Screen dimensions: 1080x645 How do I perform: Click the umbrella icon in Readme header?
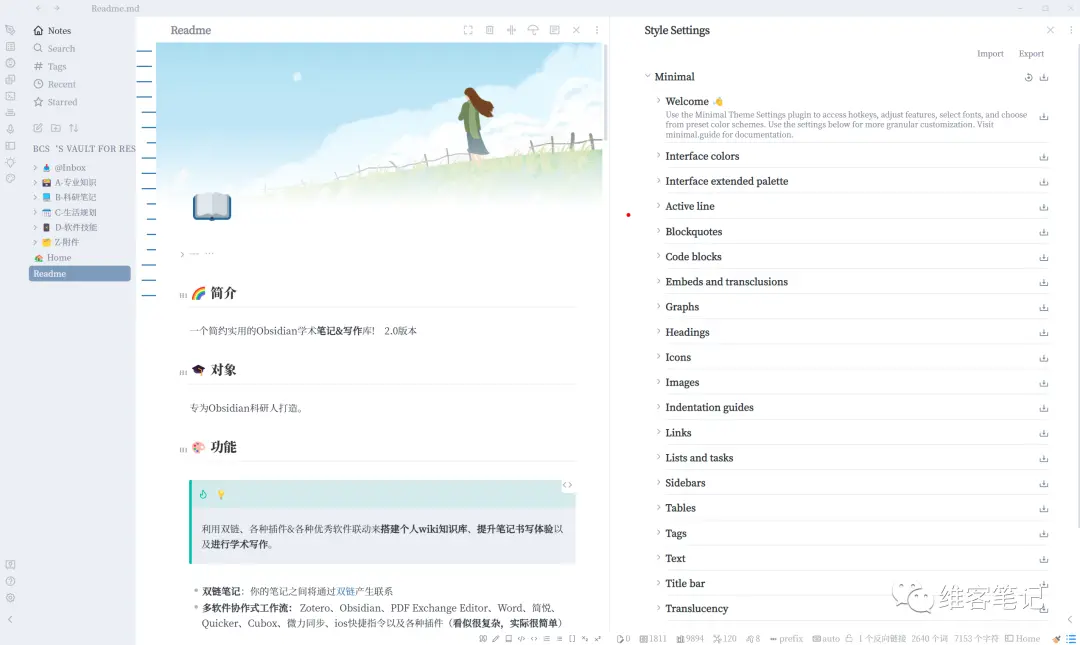(x=533, y=30)
